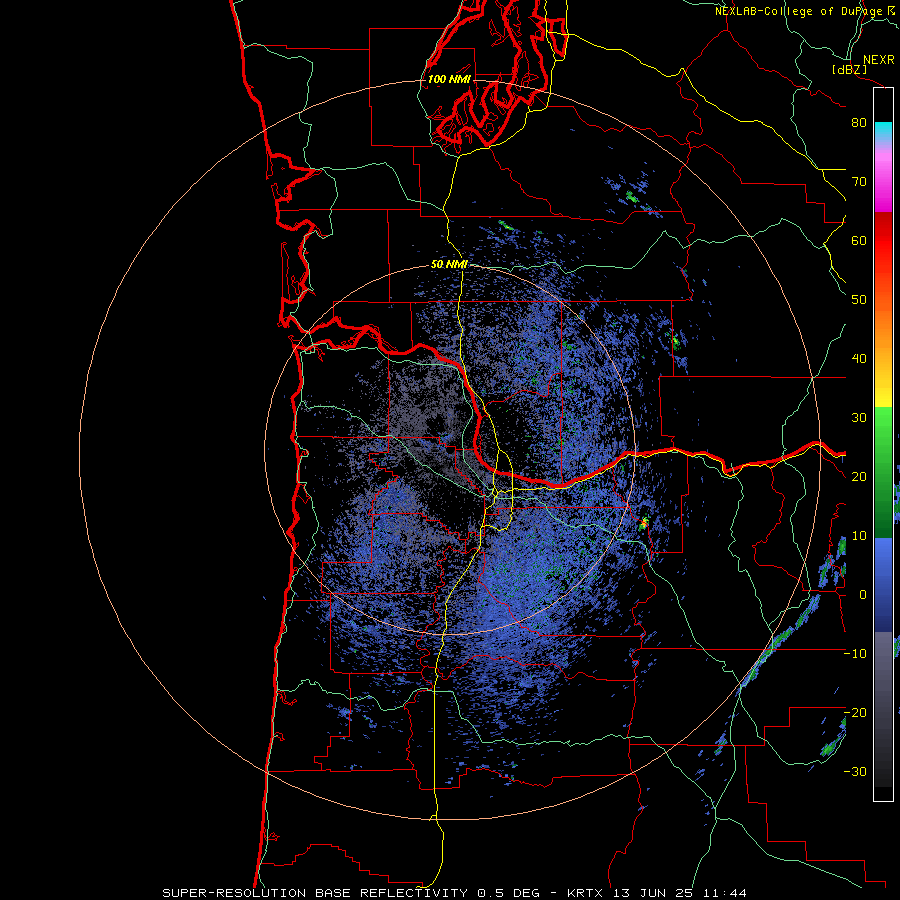Click the SUPER-RESOLUTION BASE REFLECTIVITY caption text
The image size is (900, 900).
pyautogui.click(x=315, y=893)
